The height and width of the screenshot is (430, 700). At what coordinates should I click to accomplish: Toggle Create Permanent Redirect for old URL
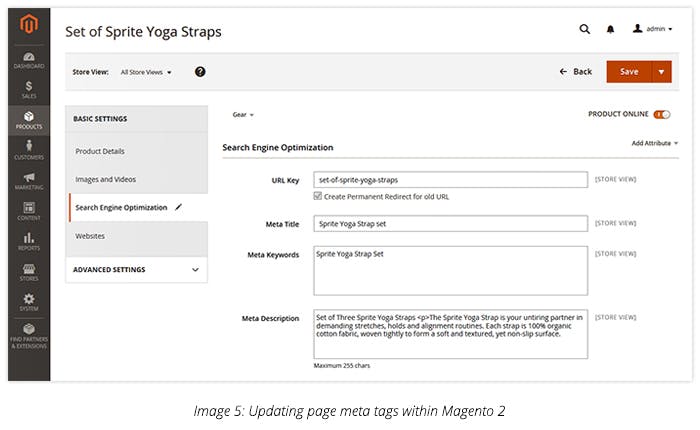[317, 196]
